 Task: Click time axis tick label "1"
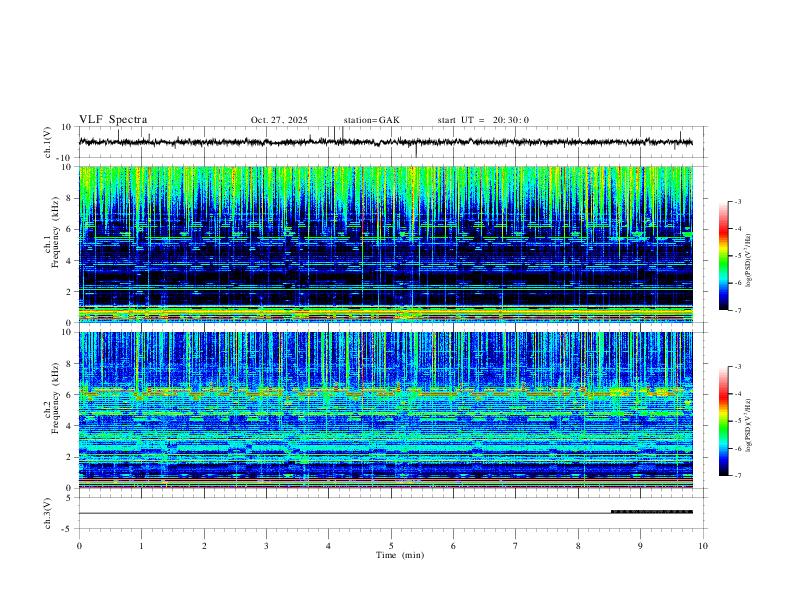point(141,546)
